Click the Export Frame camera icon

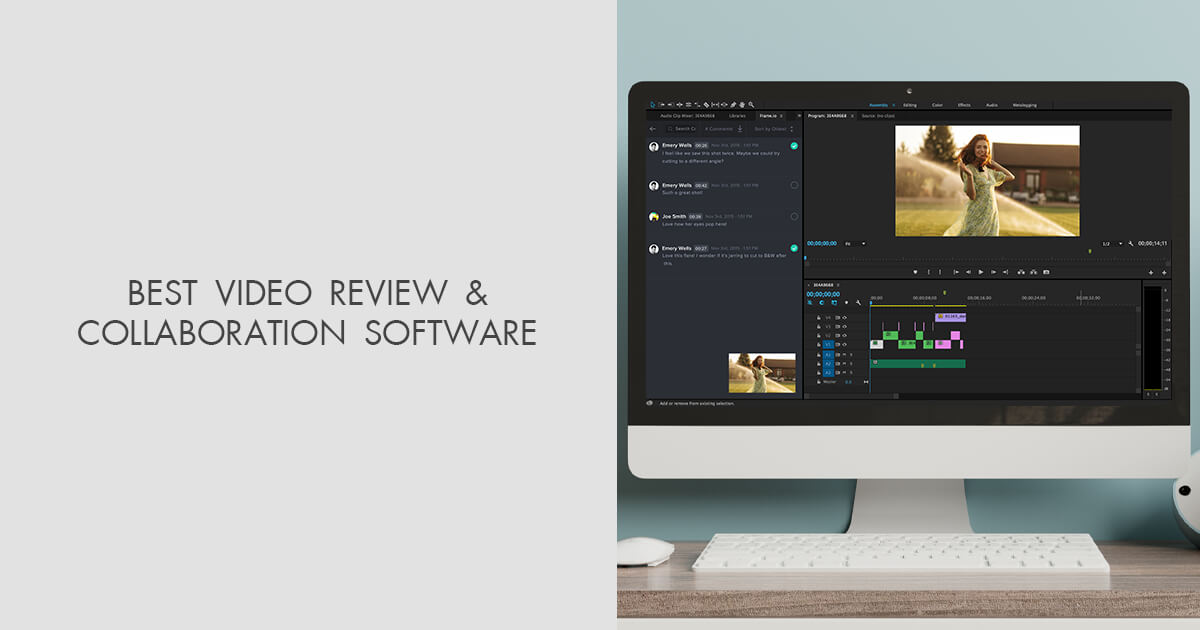[1047, 272]
